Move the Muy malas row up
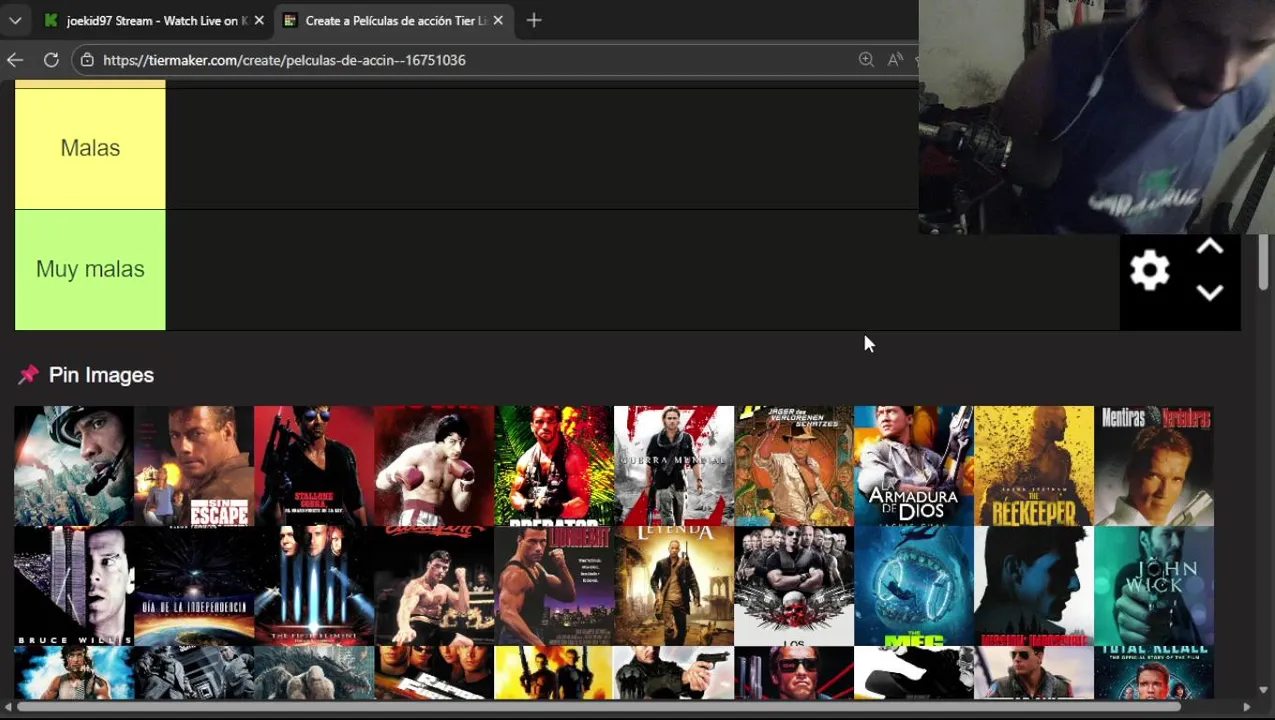1275x720 pixels. tap(1210, 248)
